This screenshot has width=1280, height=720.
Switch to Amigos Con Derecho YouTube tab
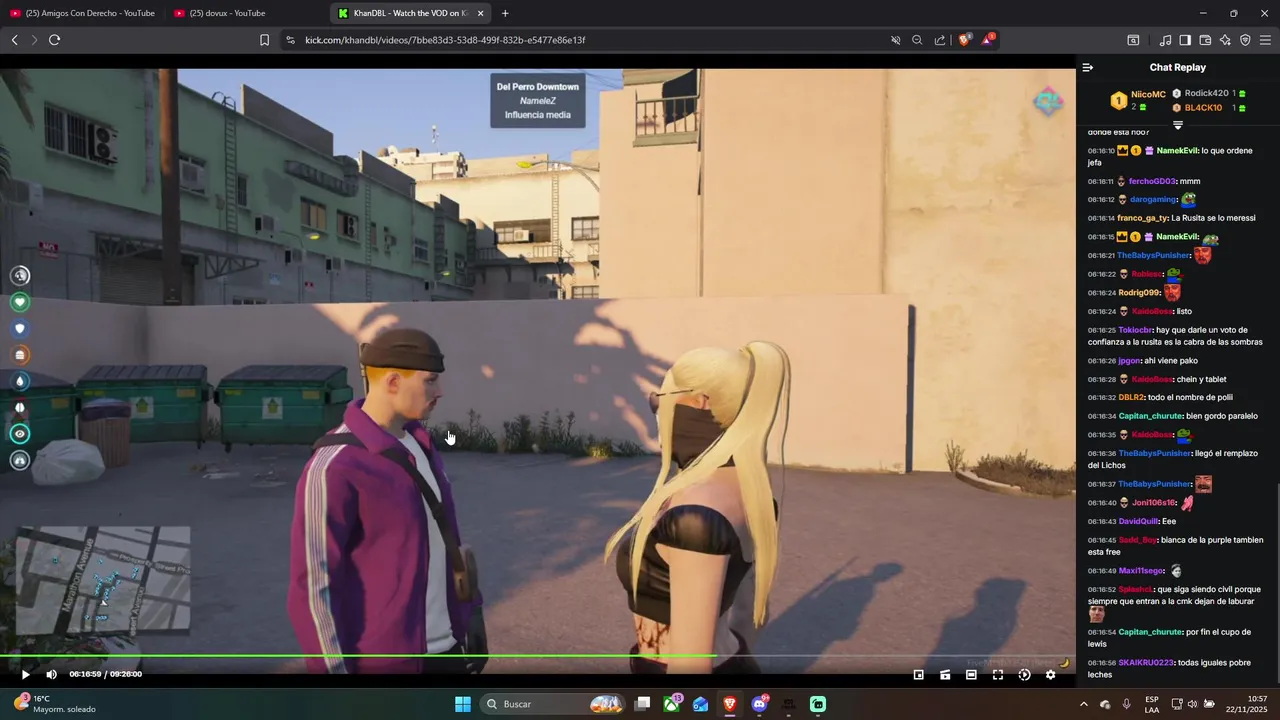[81, 13]
